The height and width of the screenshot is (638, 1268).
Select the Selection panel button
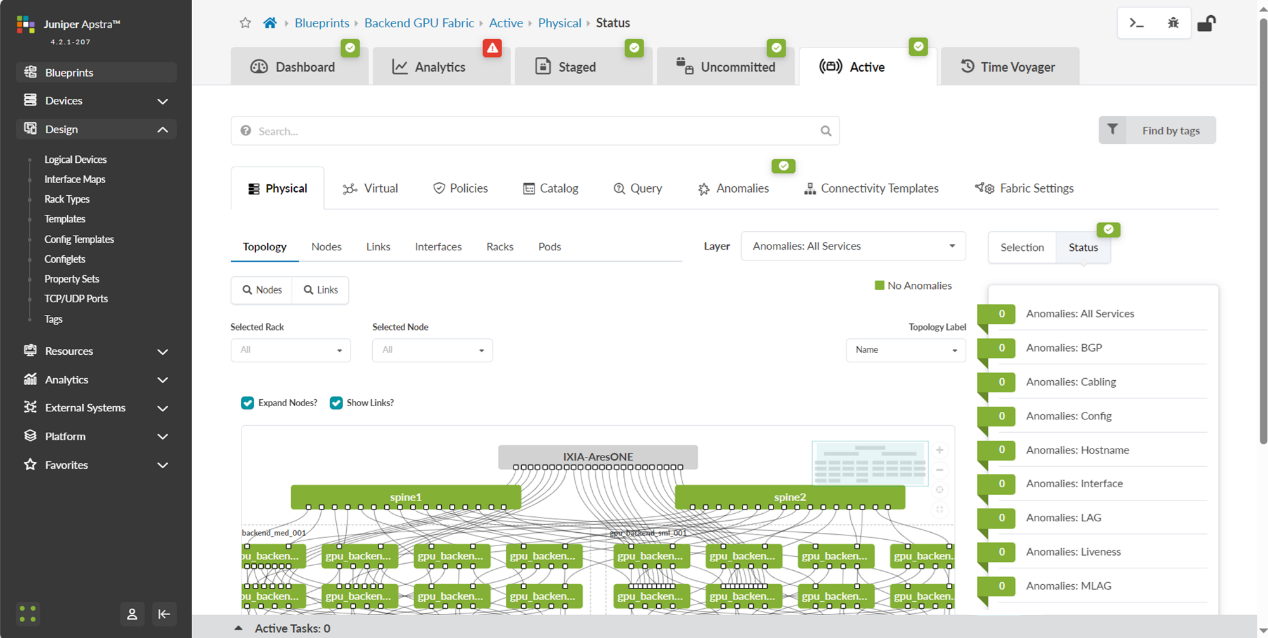tap(1022, 247)
